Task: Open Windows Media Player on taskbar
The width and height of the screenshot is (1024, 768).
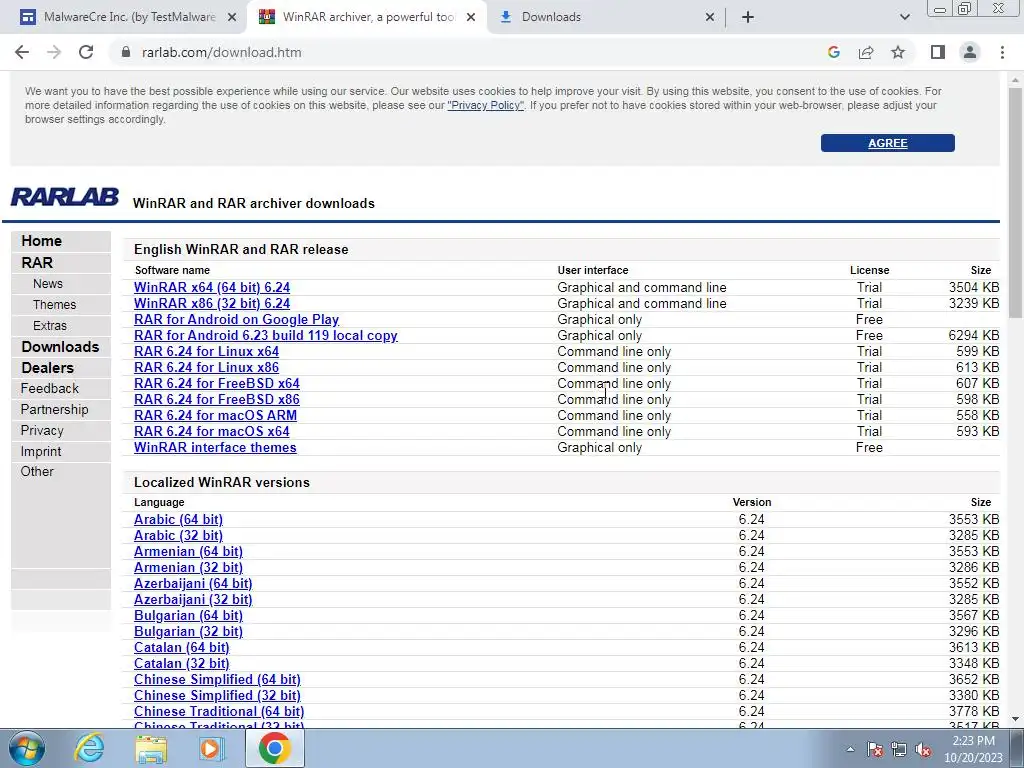Action: point(212,748)
